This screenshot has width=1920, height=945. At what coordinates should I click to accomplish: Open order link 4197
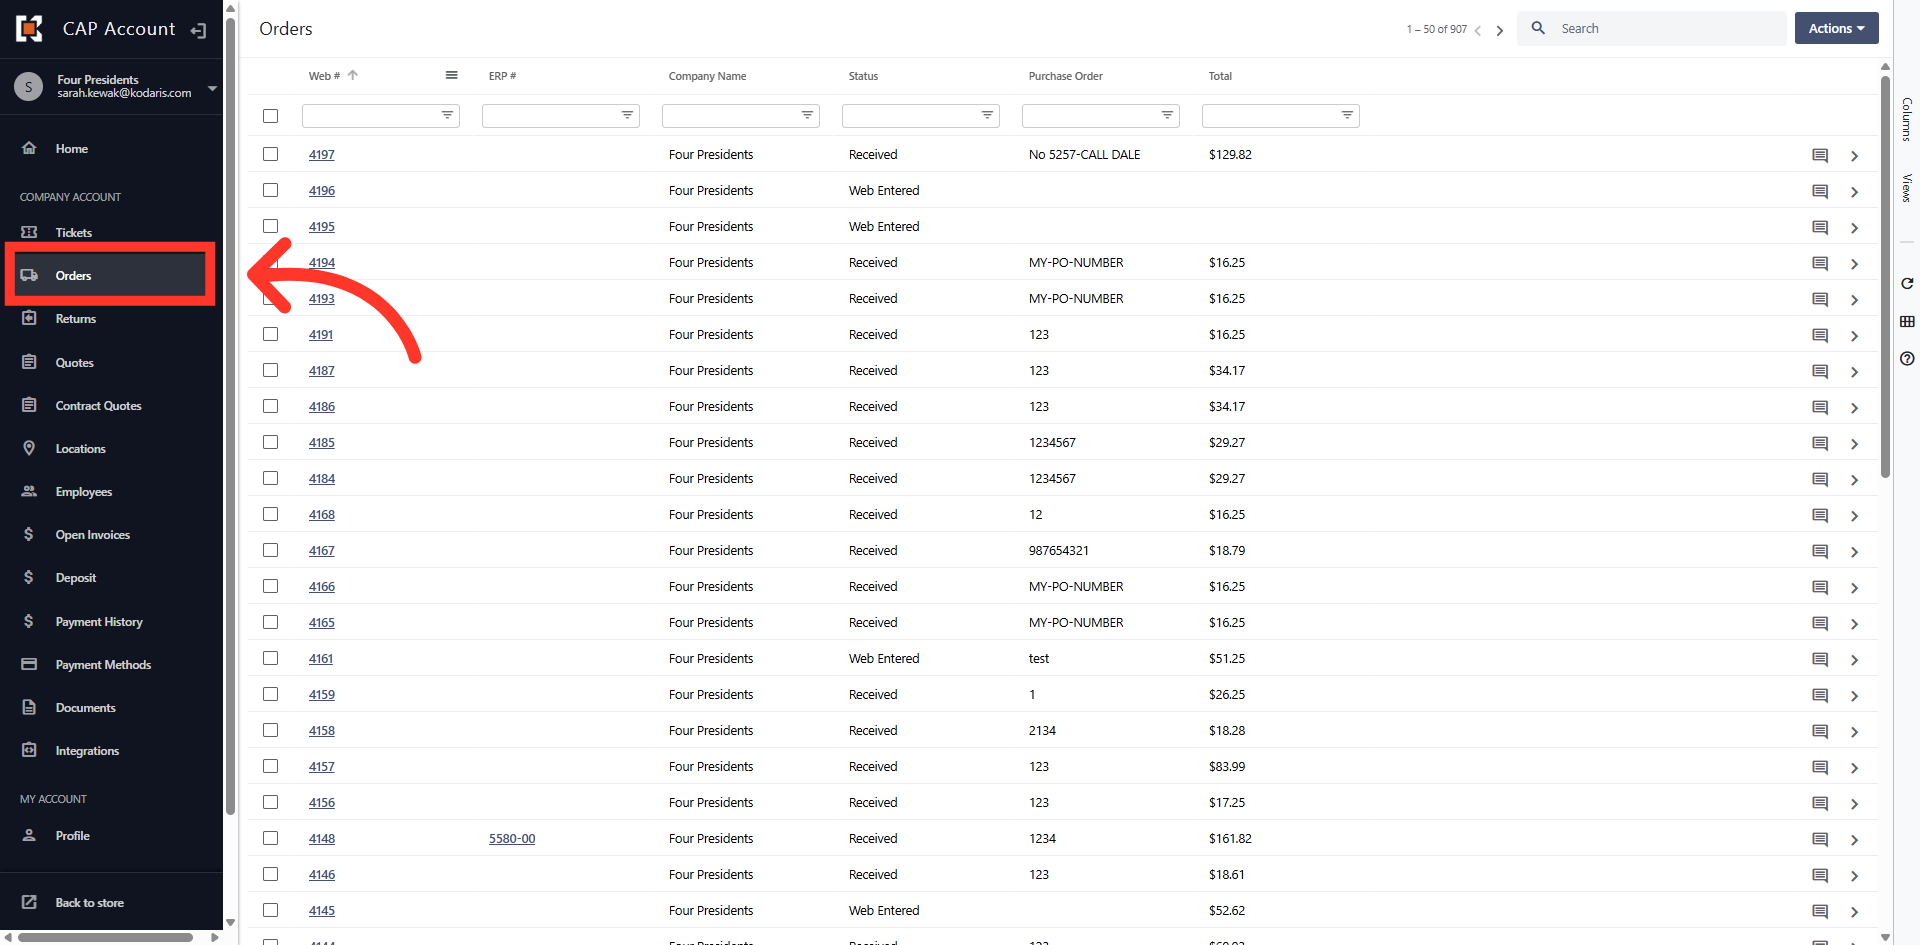pos(322,154)
